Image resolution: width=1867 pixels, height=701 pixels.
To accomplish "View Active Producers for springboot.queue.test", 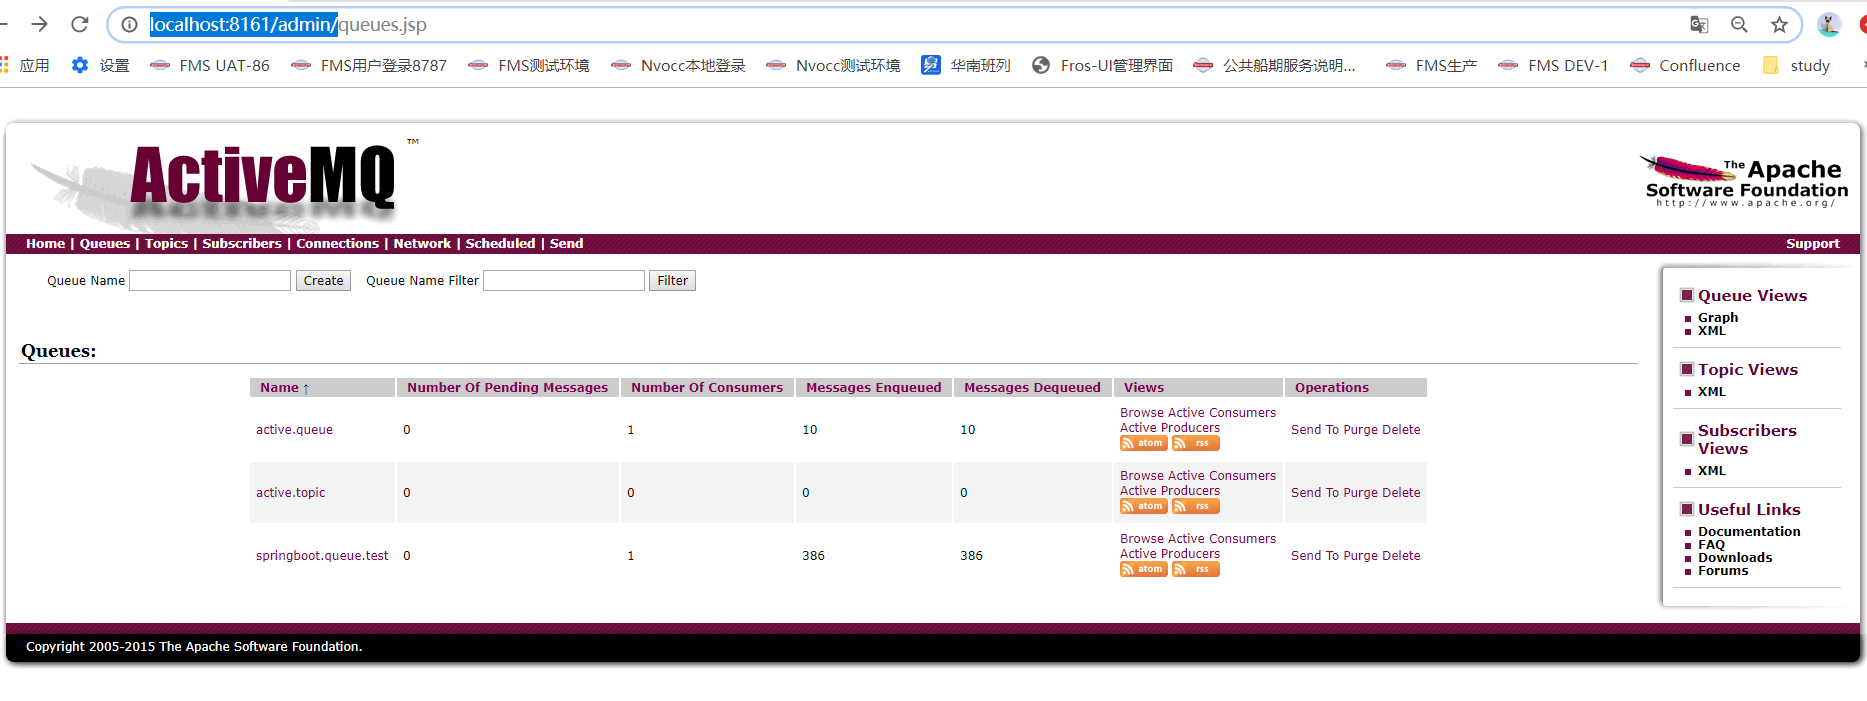I will coord(1170,554).
